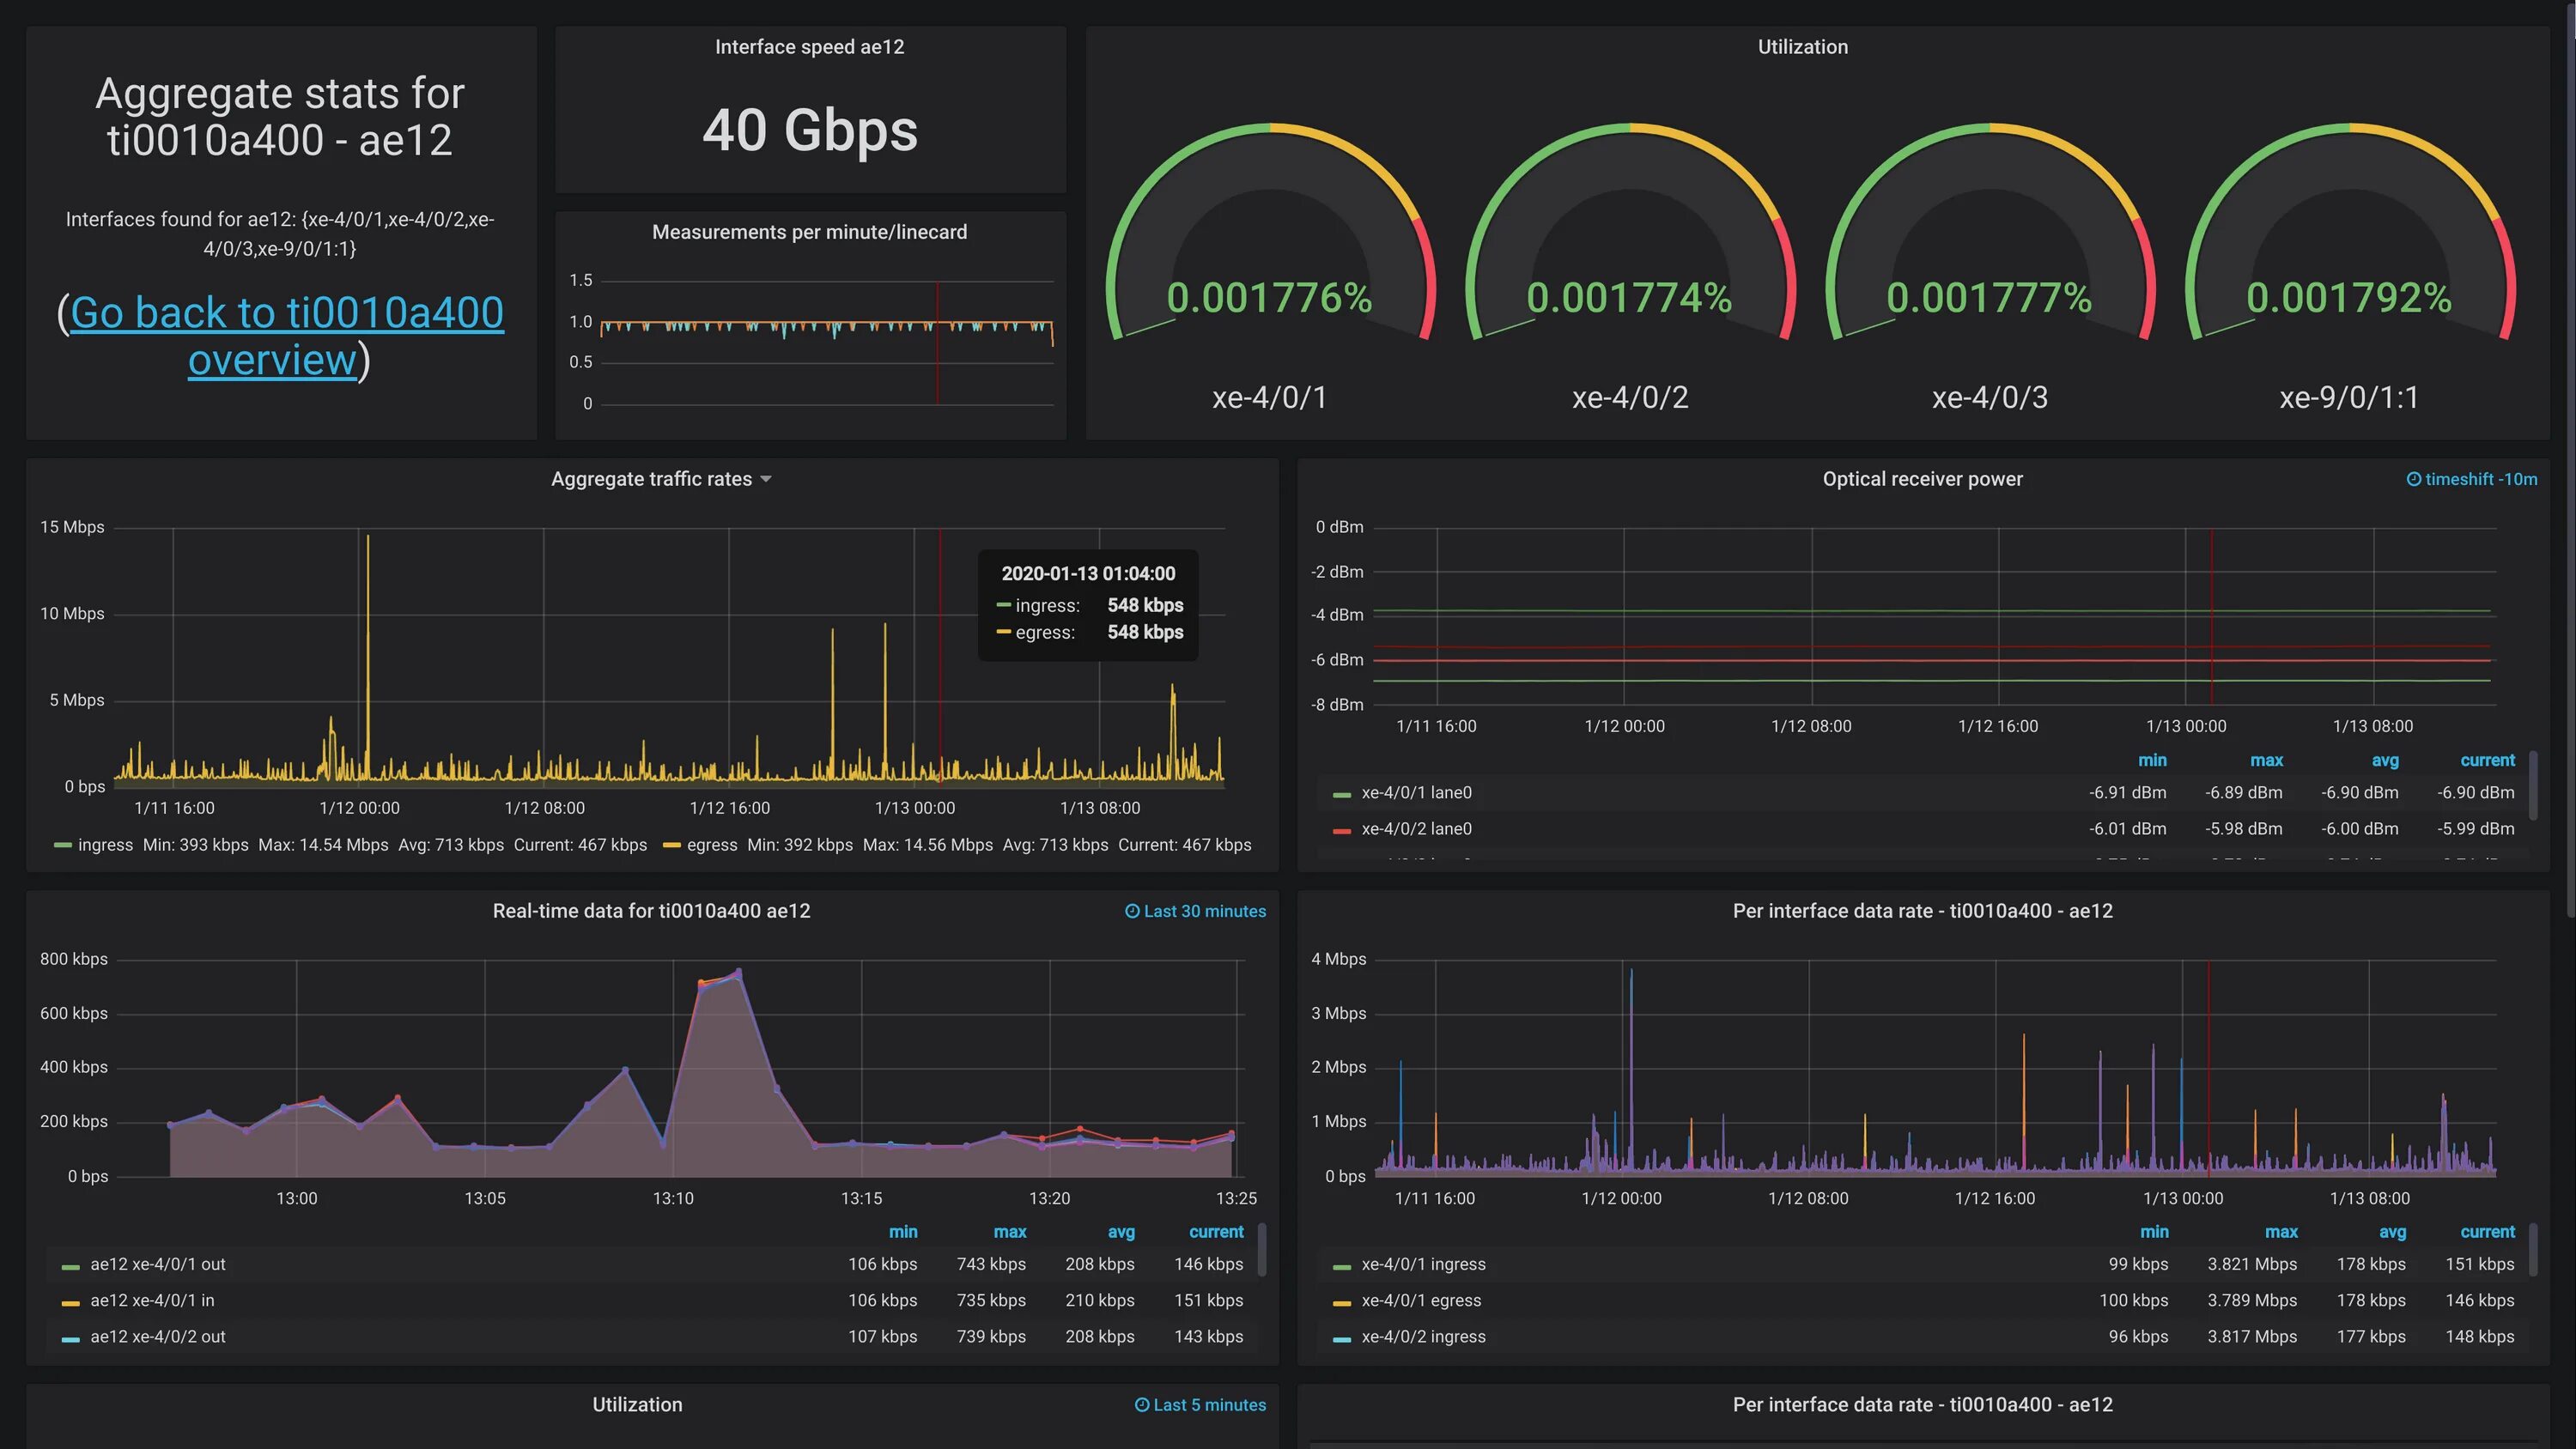
Task: Toggle ae12 xe-4/0/1 out series visibility
Action: (x=157, y=1264)
